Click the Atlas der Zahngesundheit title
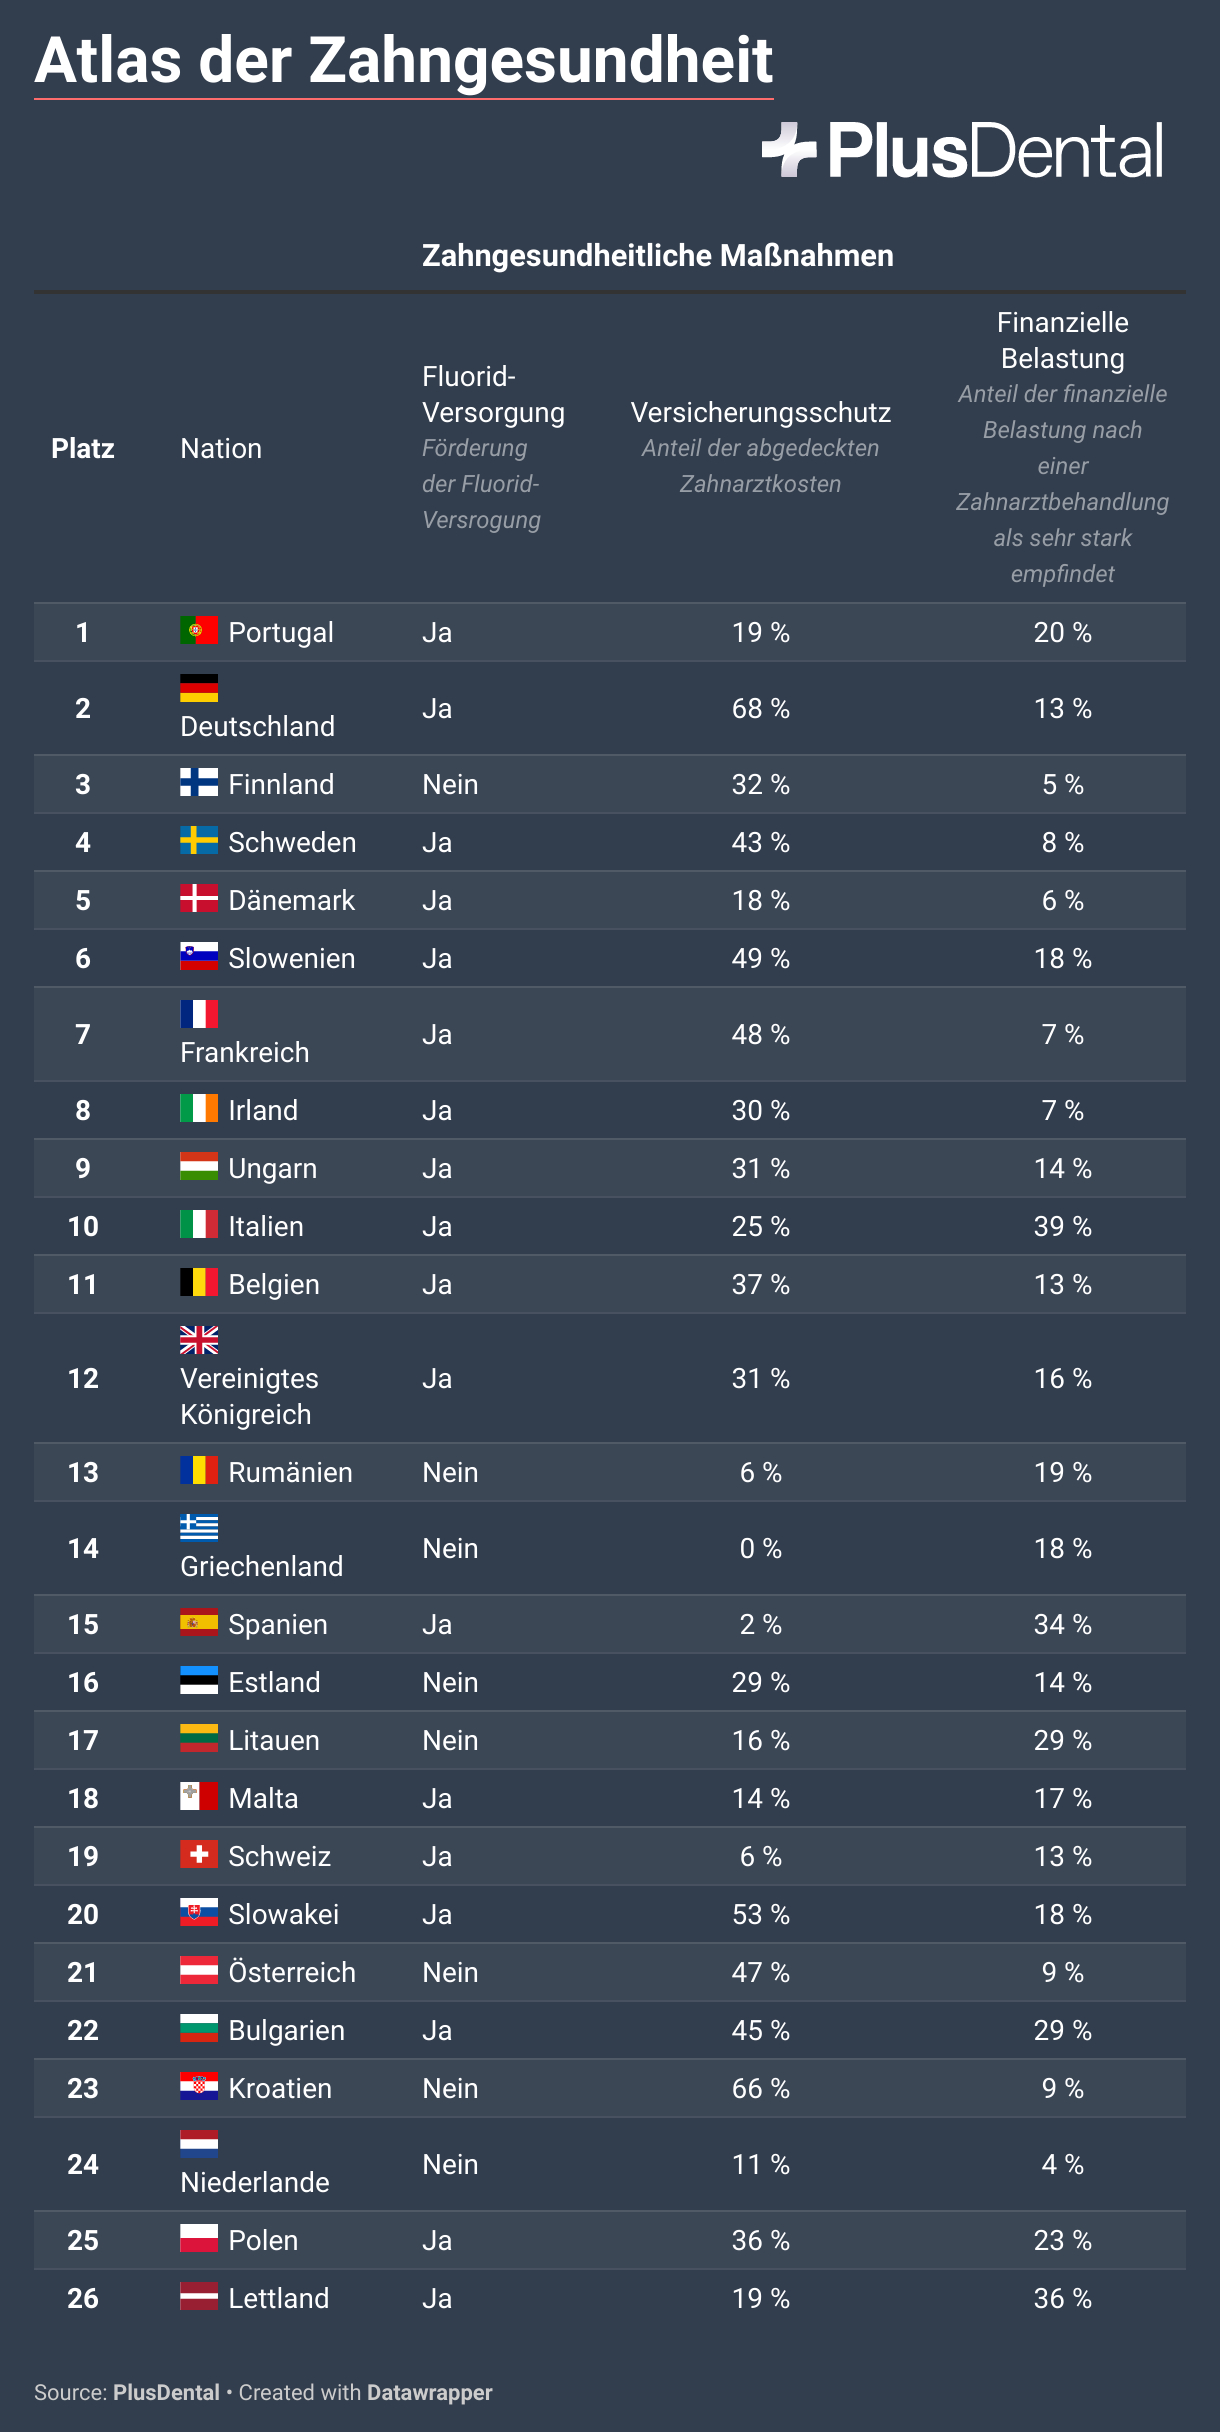1220x2432 pixels. coord(404,60)
